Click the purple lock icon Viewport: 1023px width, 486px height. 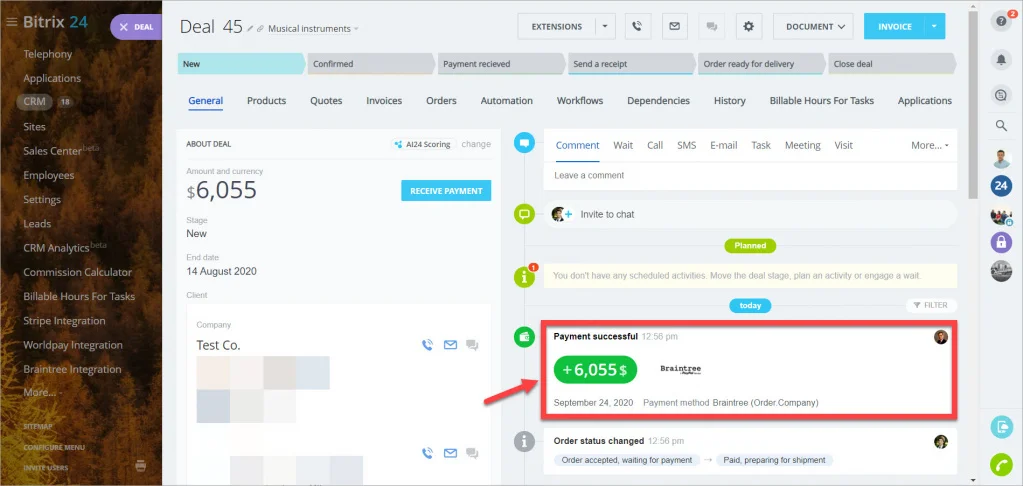[x=1001, y=243]
